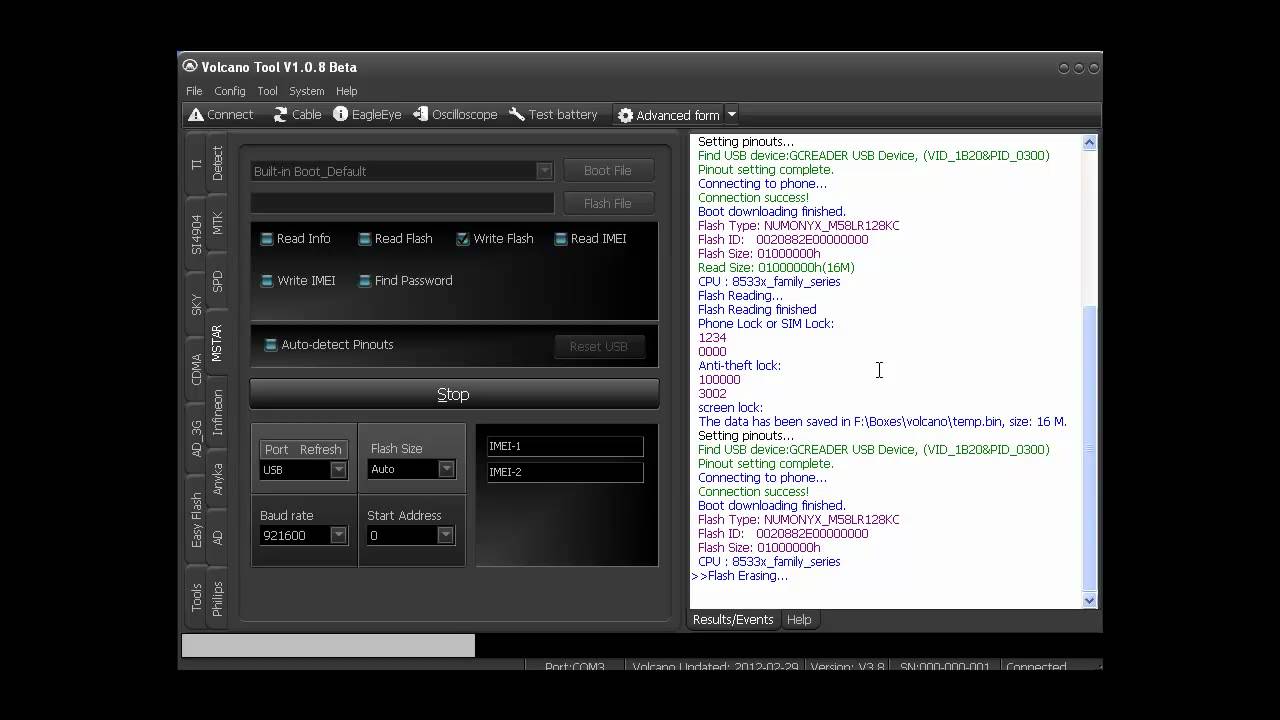Open the Start Address dropdown
This screenshot has width=1280, height=720.
pyautogui.click(x=446, y=535)
